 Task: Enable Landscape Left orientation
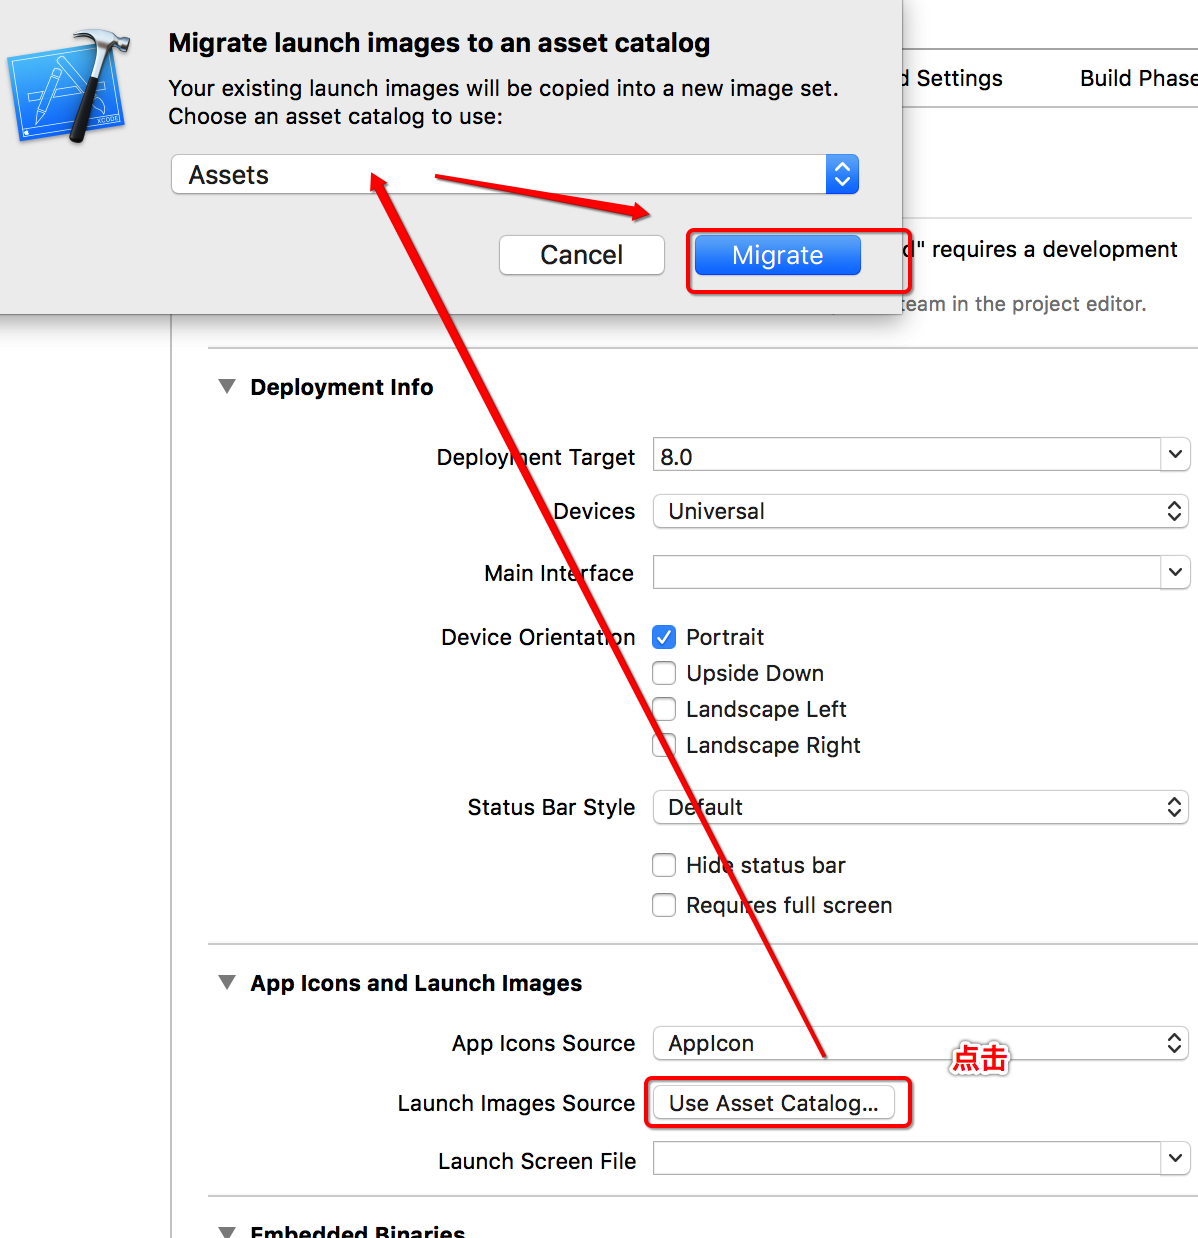coord(664,709)
